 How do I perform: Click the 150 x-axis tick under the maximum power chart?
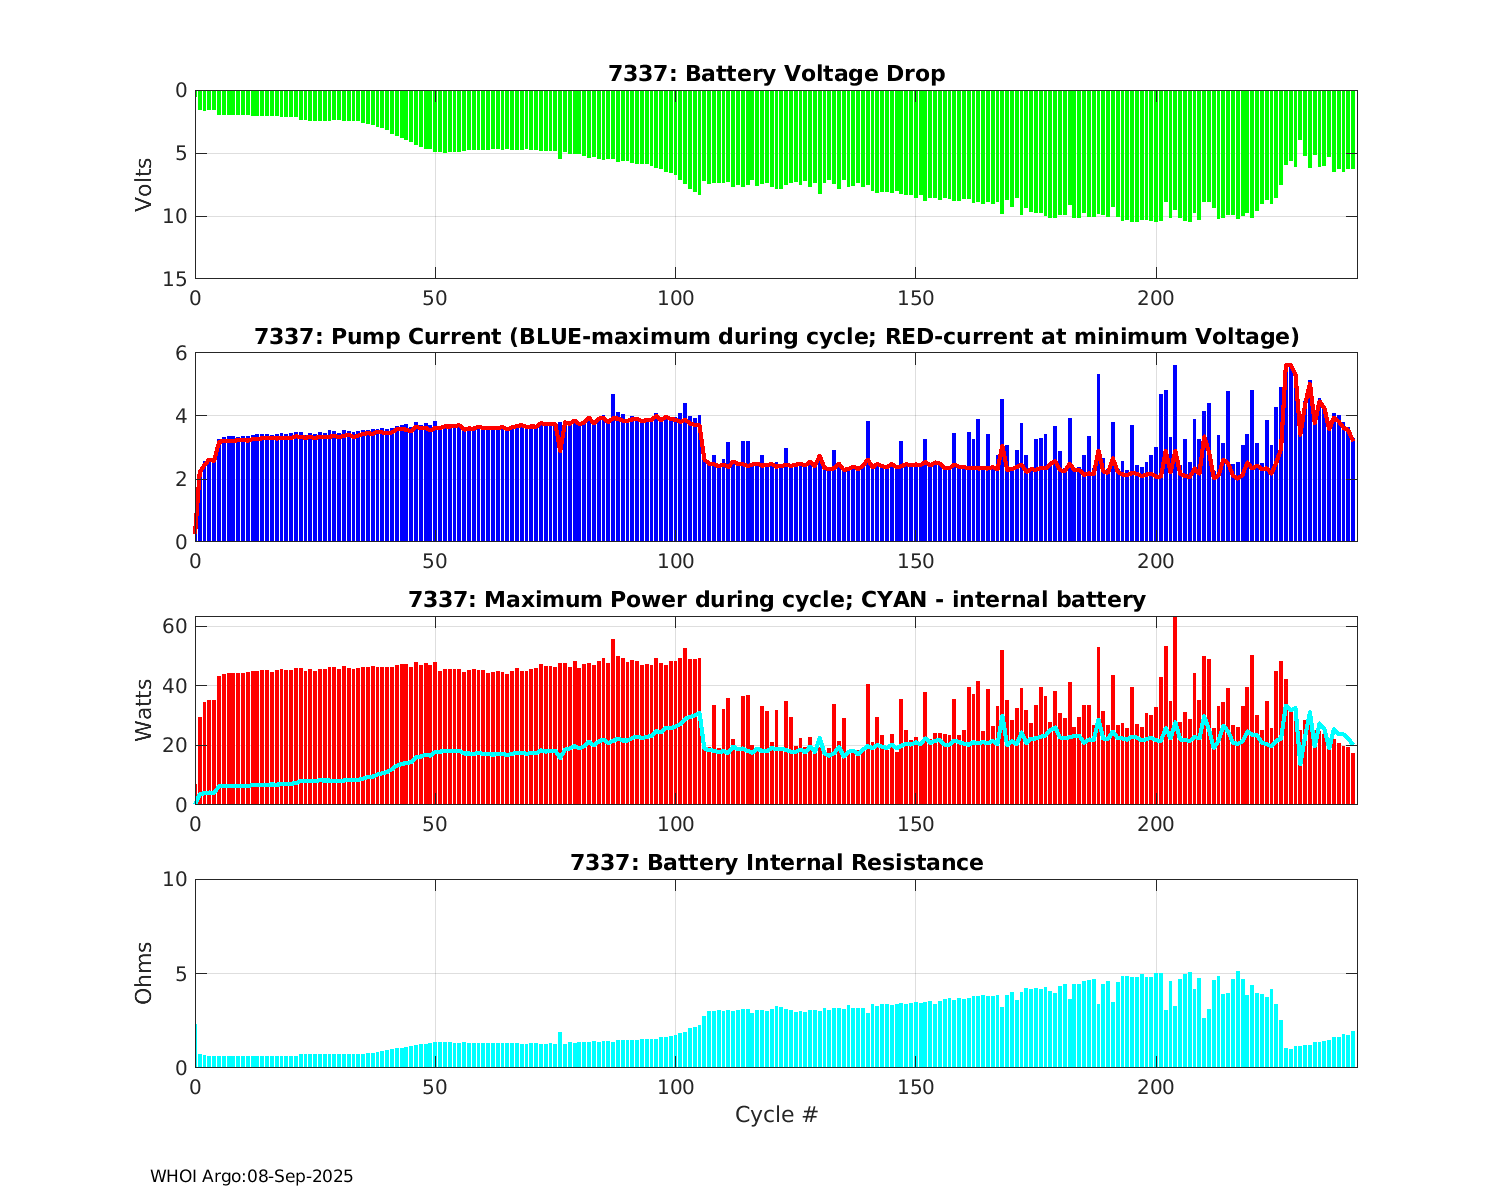coord(916,824)
